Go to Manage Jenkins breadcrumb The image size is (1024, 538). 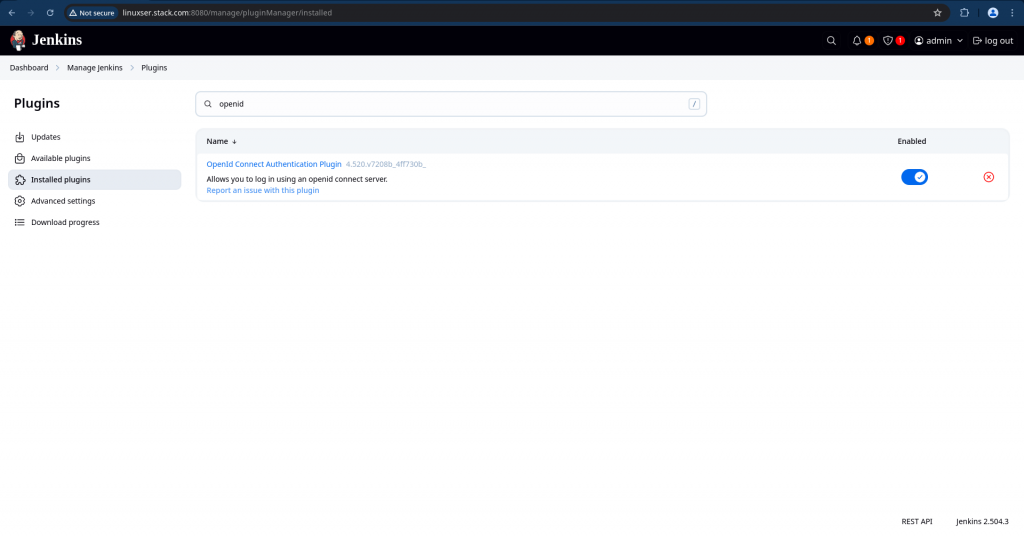pos(95,68)
